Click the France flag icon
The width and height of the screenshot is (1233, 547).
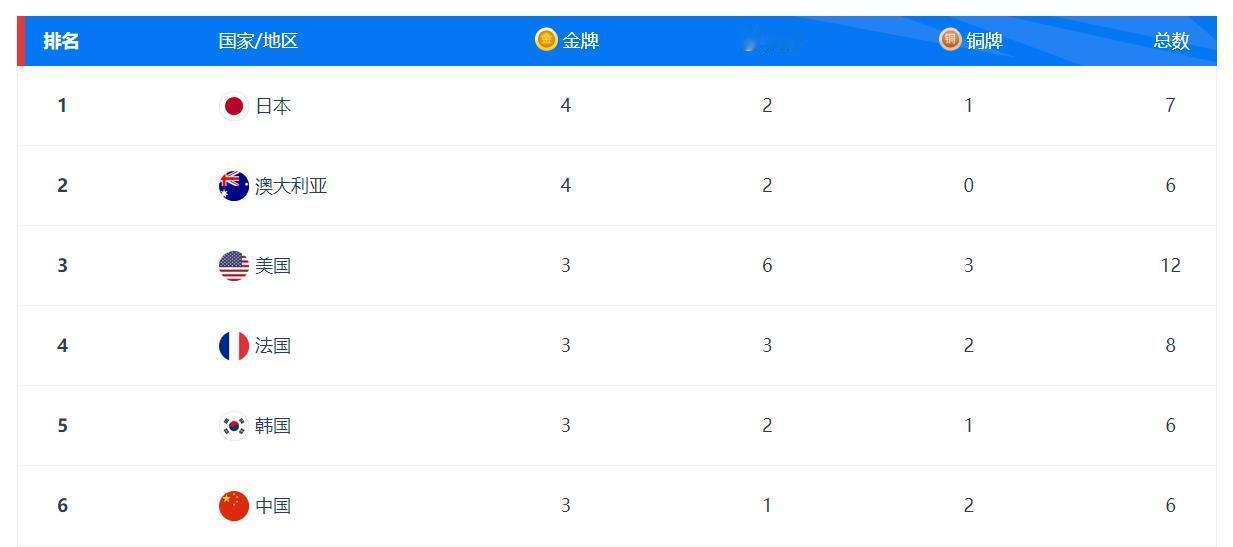coord(234,346)
